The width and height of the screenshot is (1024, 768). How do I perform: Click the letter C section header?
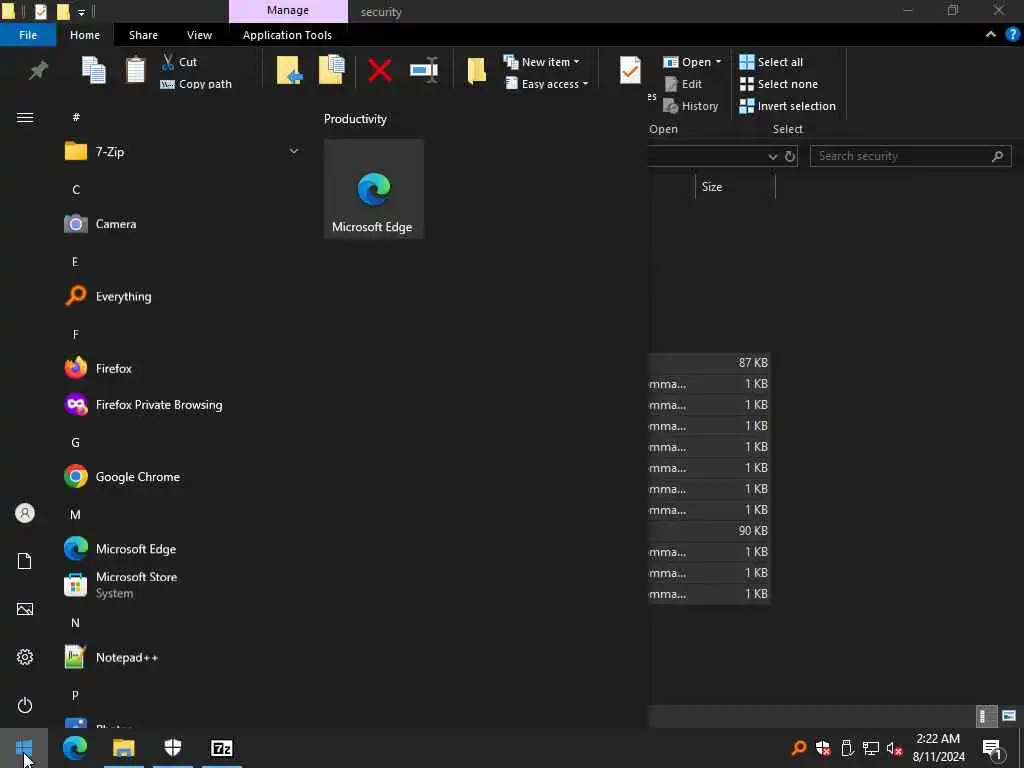(76, 190)
